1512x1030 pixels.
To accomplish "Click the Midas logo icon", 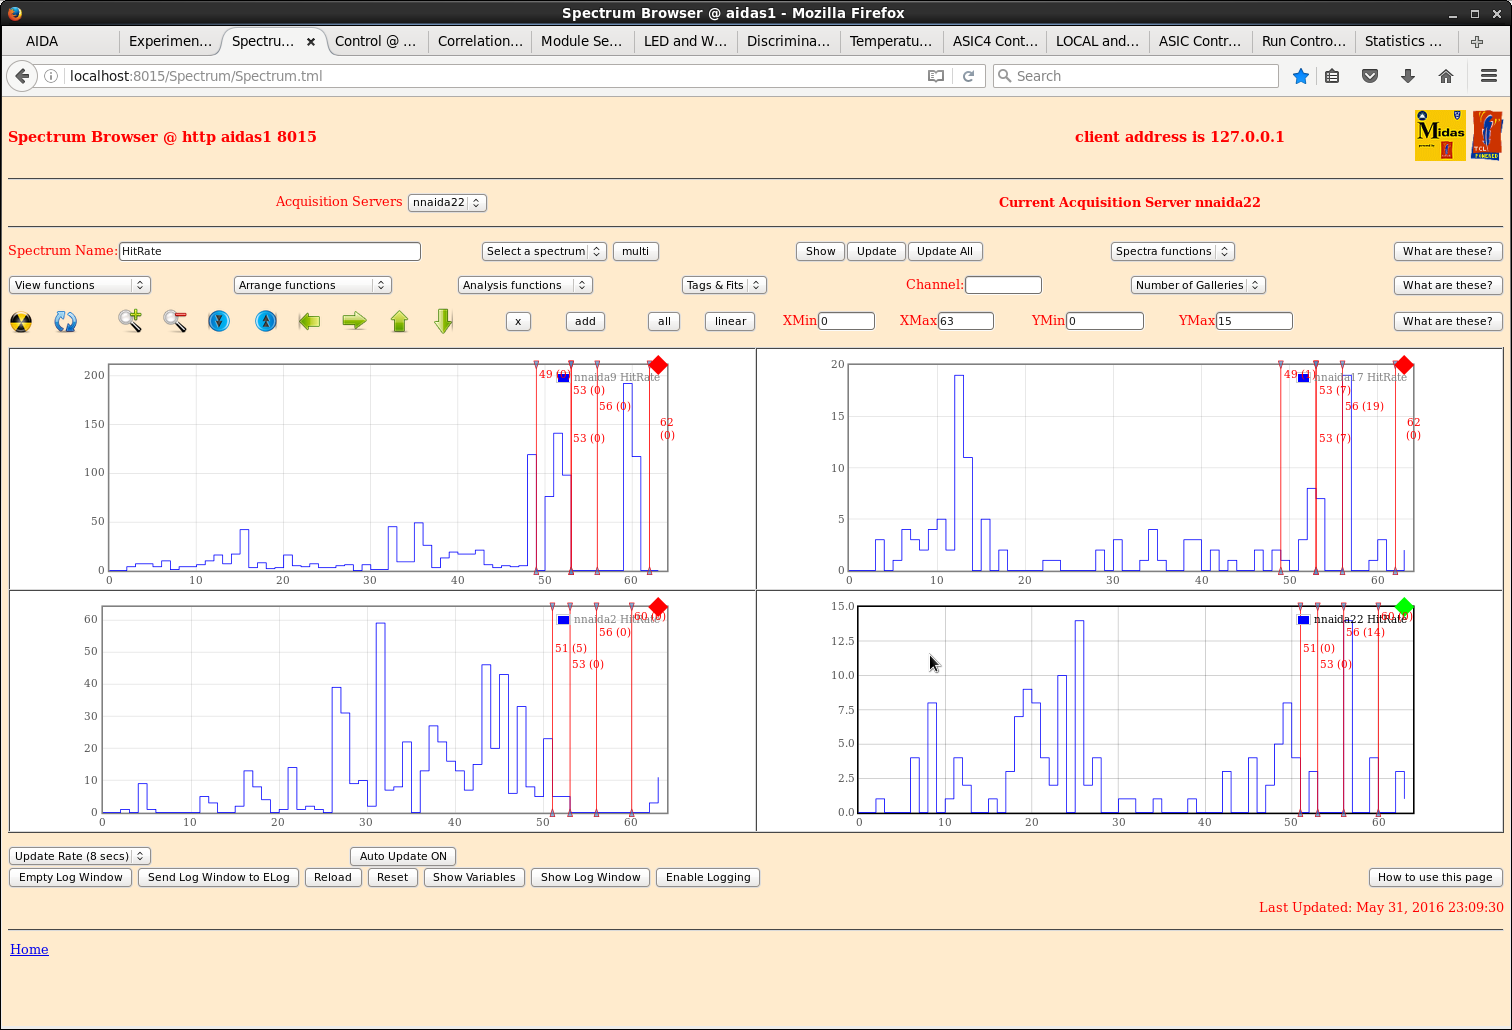I will tap(1440, 135).
